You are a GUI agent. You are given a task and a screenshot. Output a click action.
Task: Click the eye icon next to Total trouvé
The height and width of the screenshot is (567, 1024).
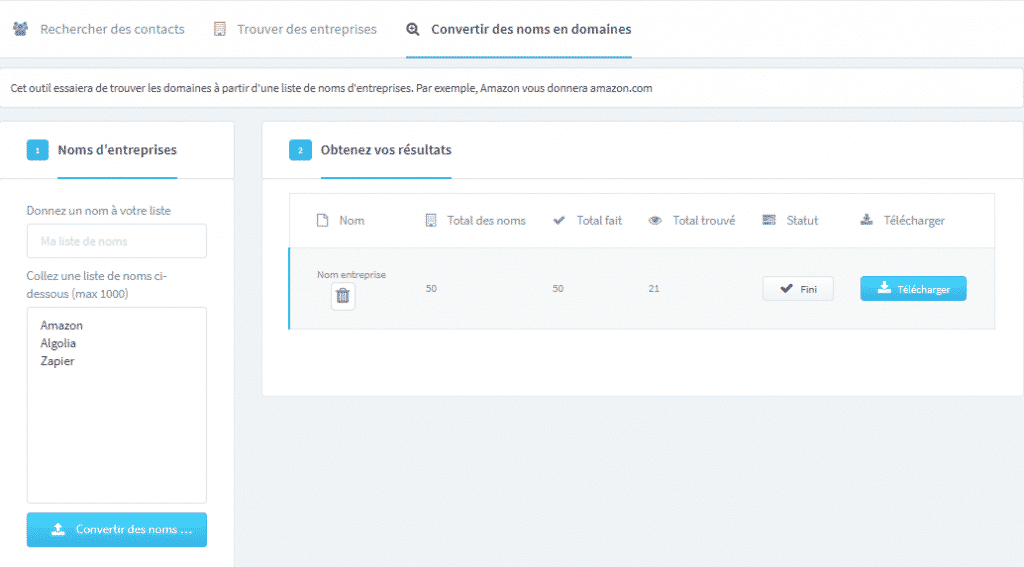[x=655, y=221]
